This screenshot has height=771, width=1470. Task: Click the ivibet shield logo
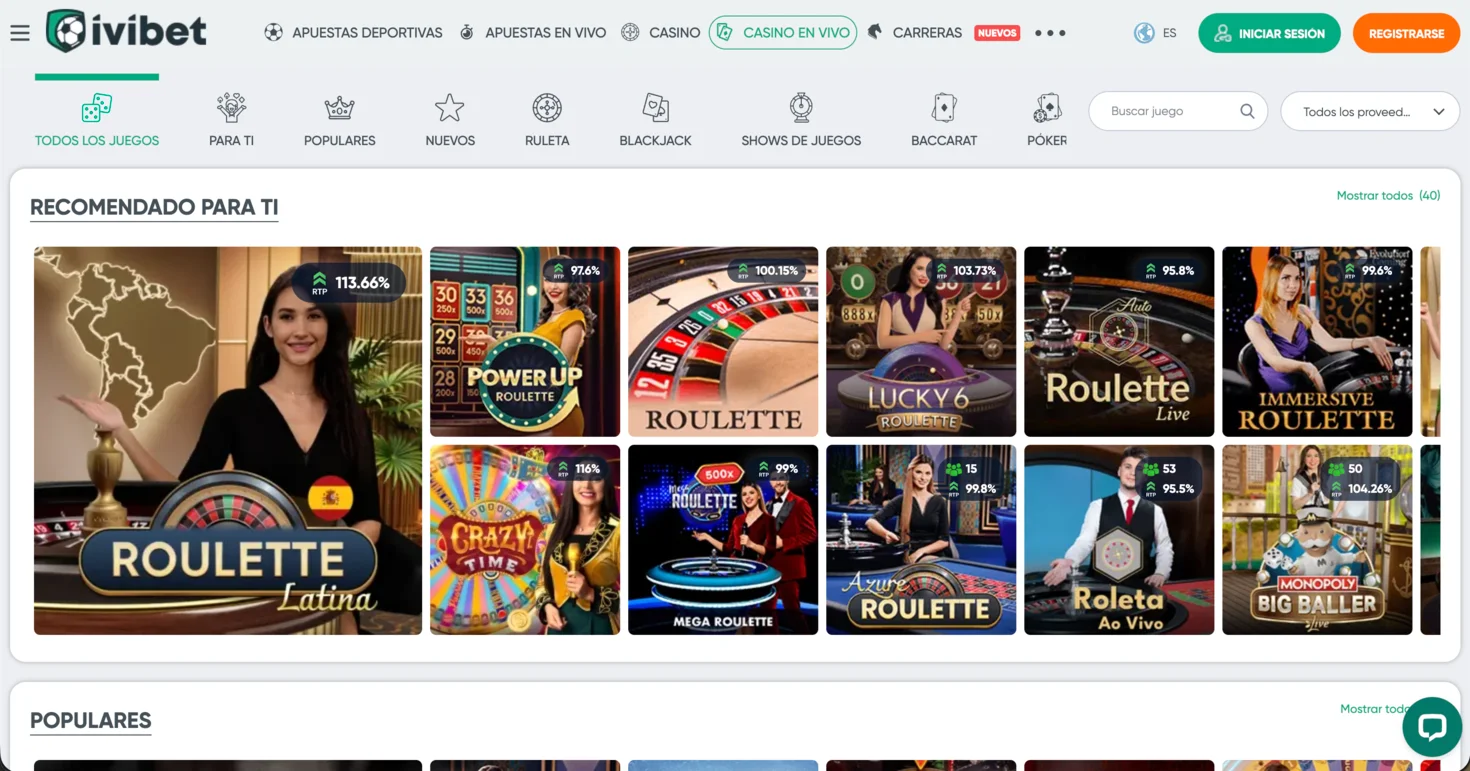tap(65, 32)
